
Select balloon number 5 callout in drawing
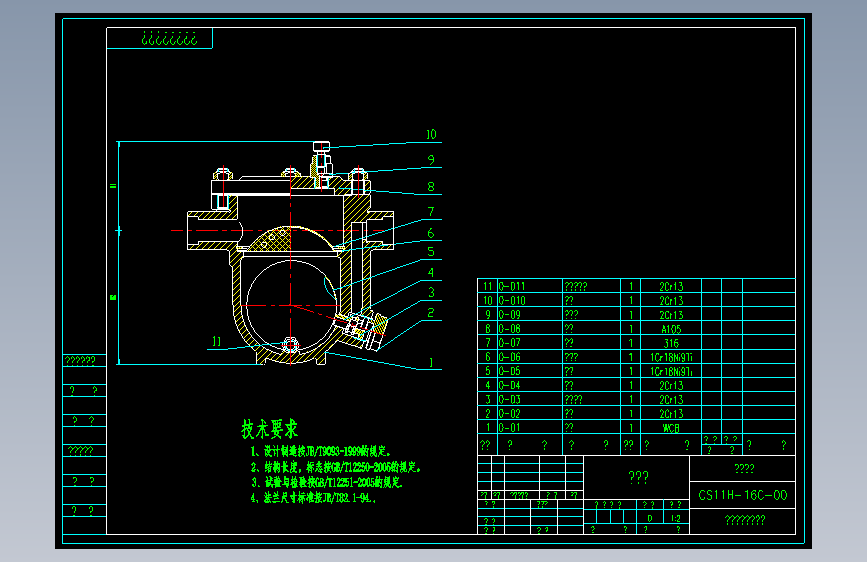[x=431, y=252]
